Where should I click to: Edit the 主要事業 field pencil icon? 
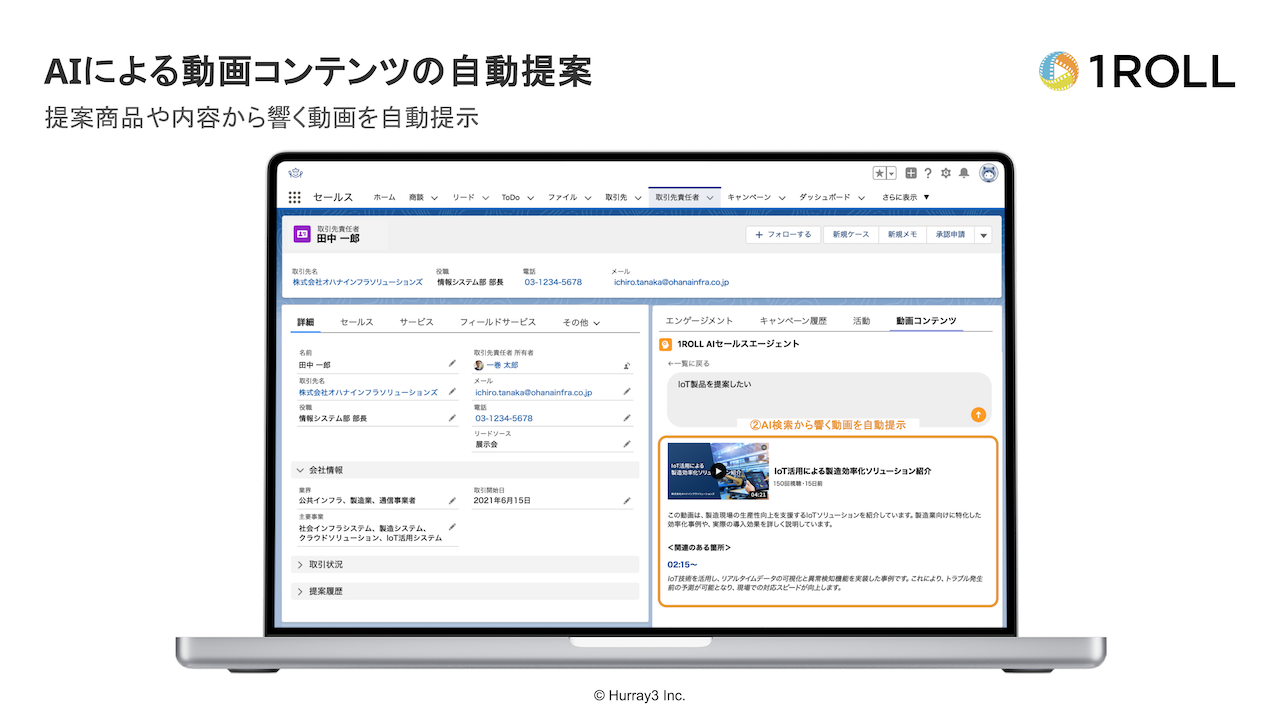point(452,527)
